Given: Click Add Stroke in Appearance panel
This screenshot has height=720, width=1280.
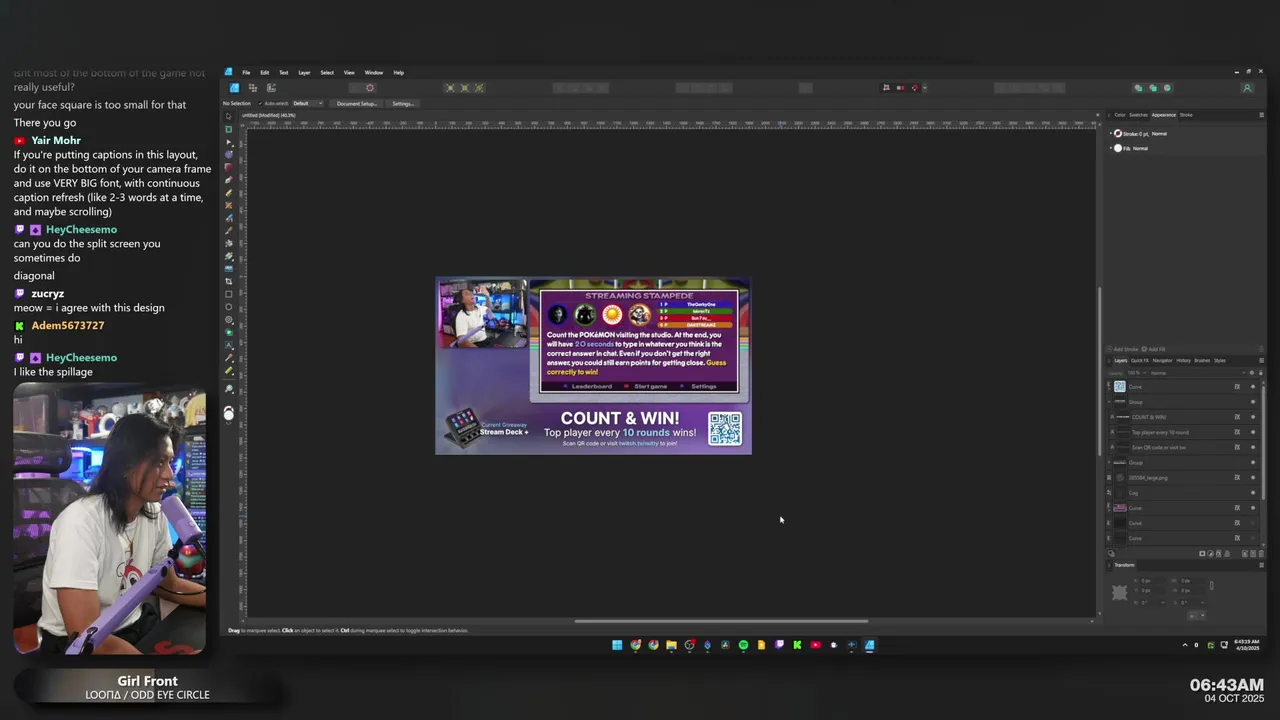Looking at the screenshot, I should click(x=1125, y=349).
